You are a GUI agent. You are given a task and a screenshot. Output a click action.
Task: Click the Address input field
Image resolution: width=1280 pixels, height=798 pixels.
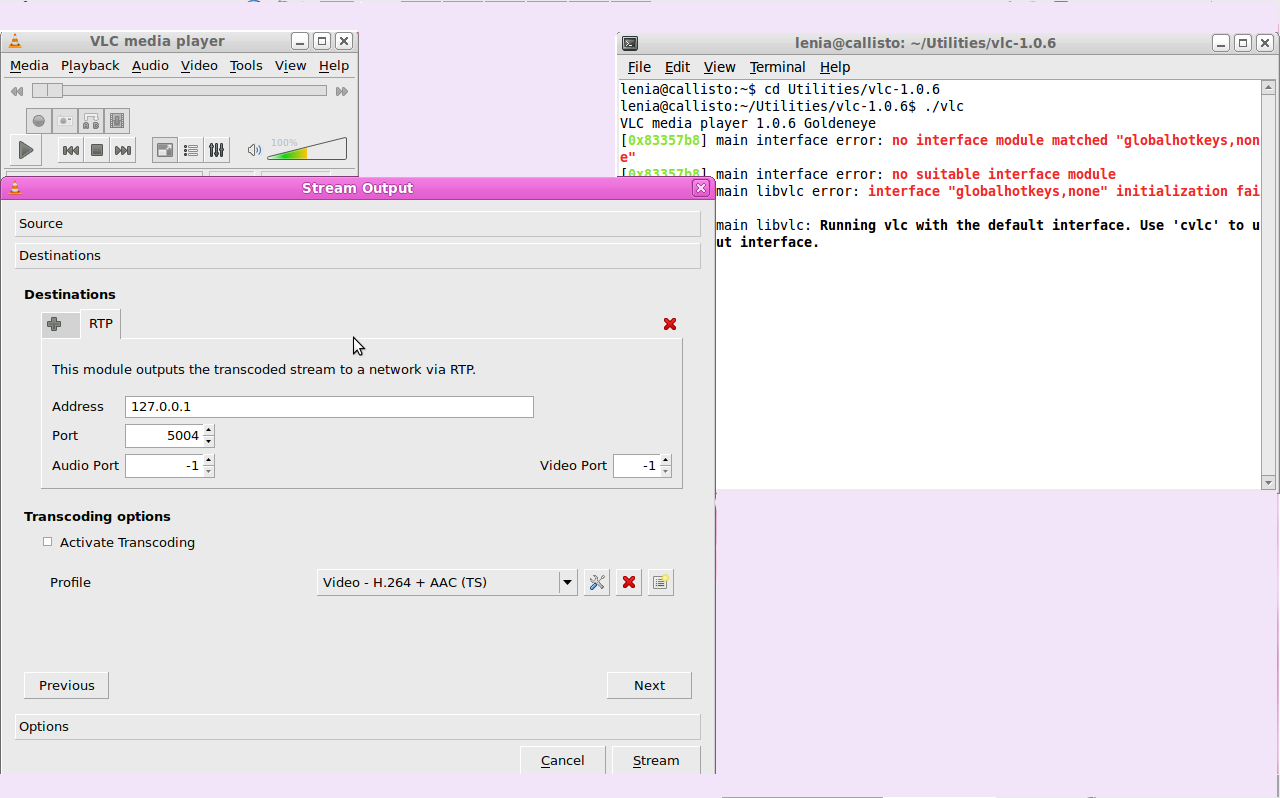coord(329,407)
